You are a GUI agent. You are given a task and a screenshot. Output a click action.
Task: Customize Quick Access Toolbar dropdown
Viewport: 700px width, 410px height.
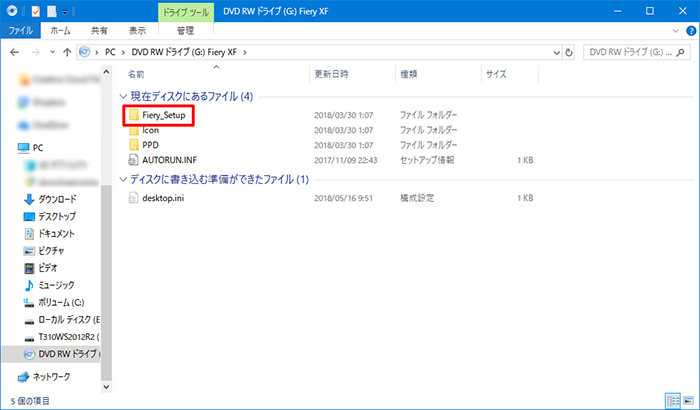point(65,12)
